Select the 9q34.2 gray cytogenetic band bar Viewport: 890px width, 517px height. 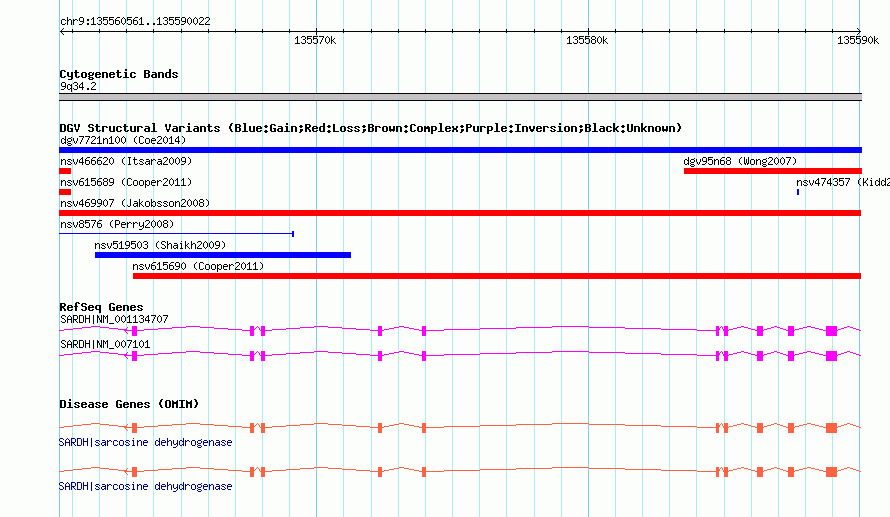[x=460, y=97]
